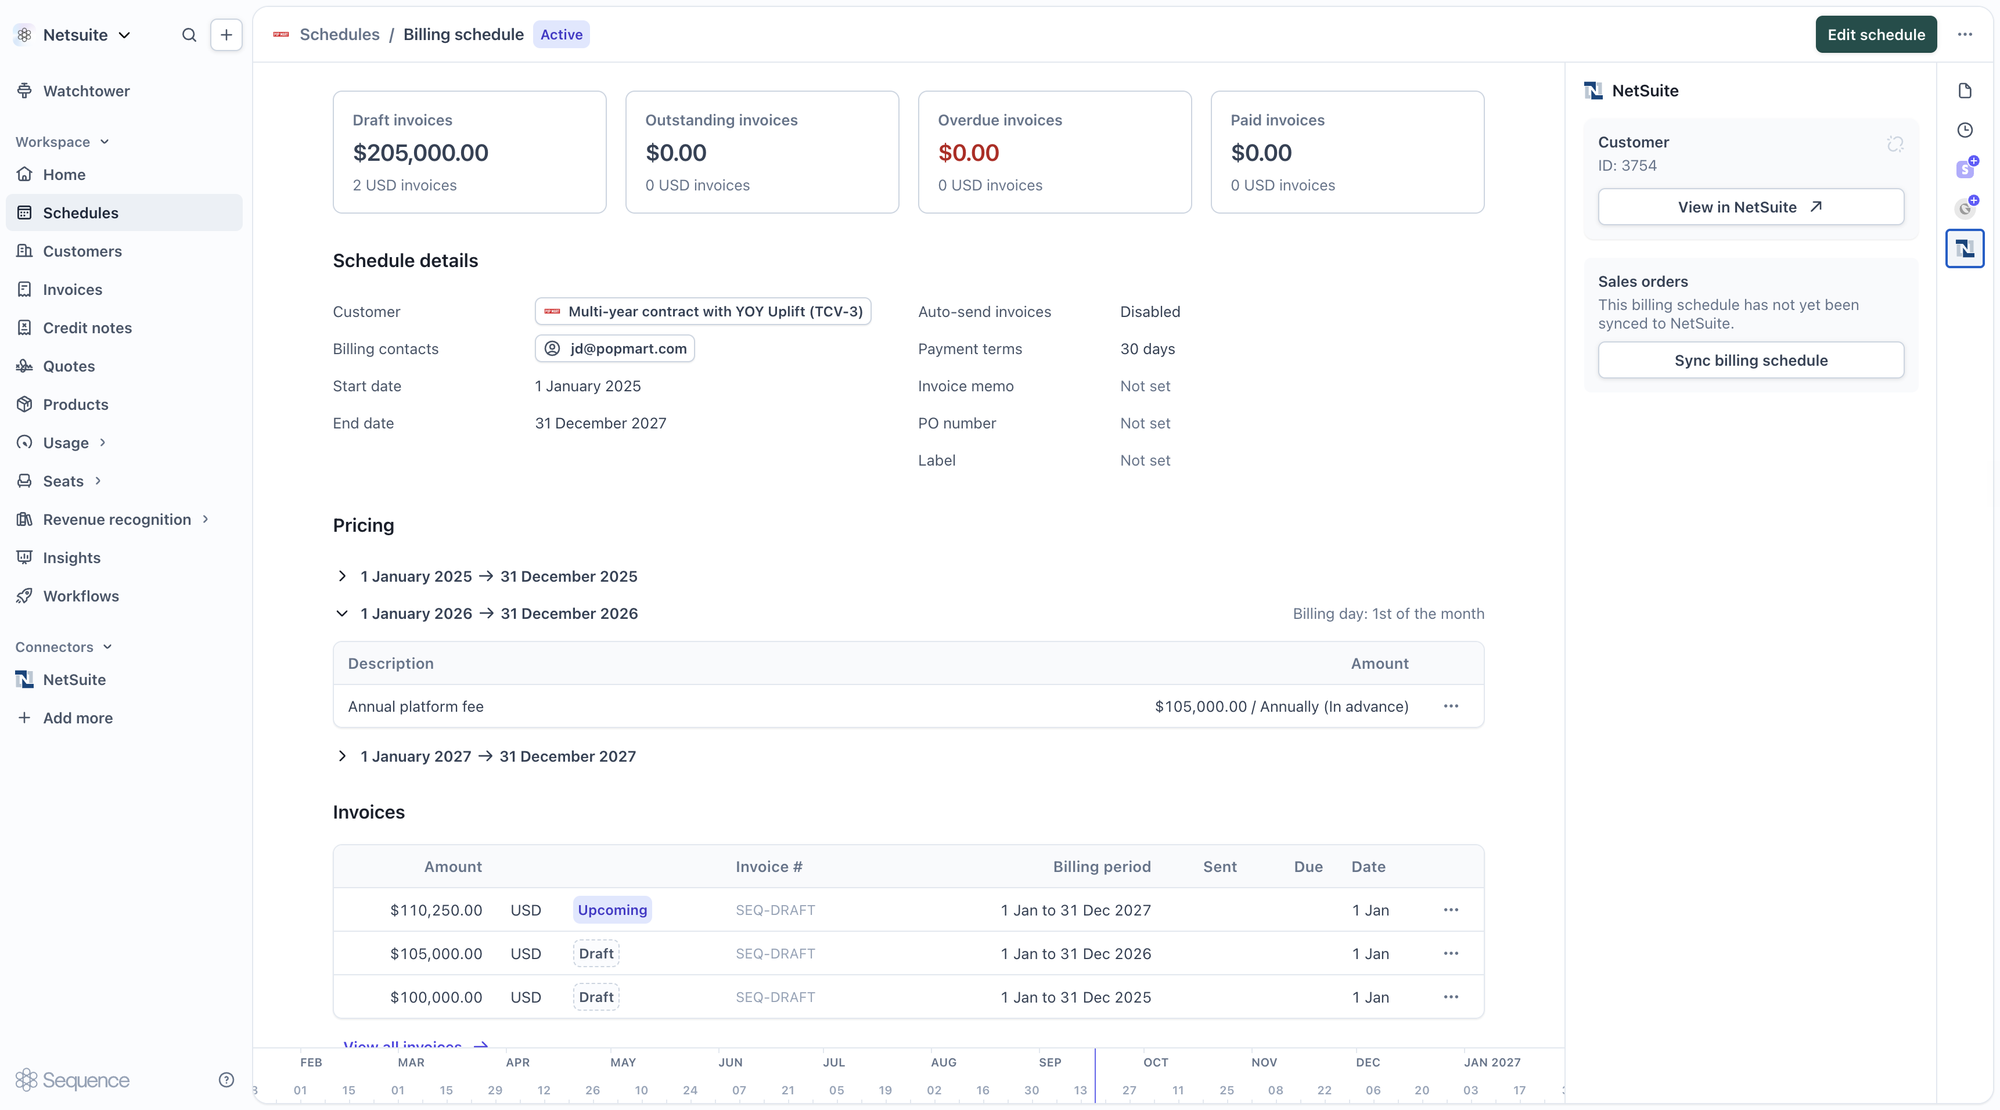Click the Edit schedule button
The image size is (2000, 1110).
point(1876,35)
